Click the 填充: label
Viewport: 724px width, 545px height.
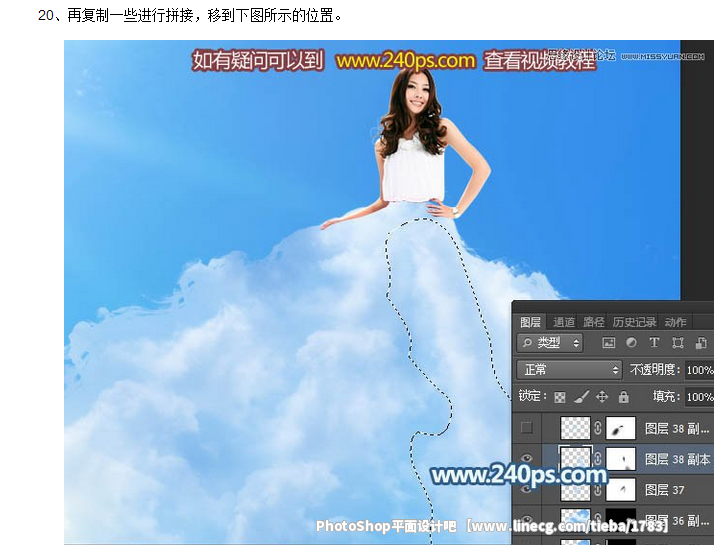pyautogui.click(x=666, y=396)
